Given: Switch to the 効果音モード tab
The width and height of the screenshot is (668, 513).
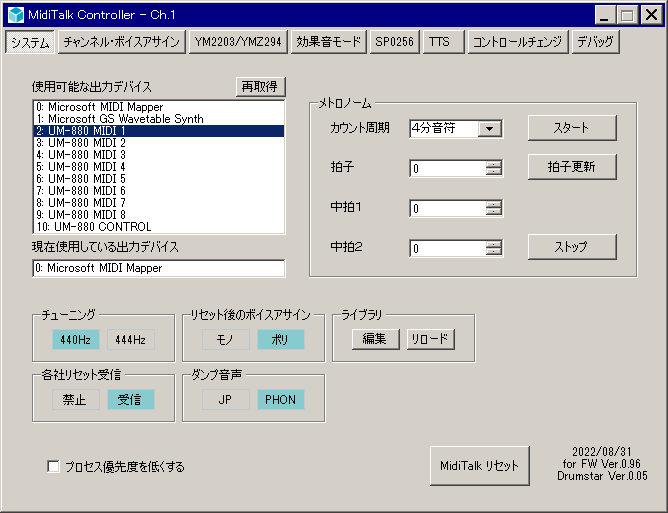Looking at the screenshot, I should [328, 42].
